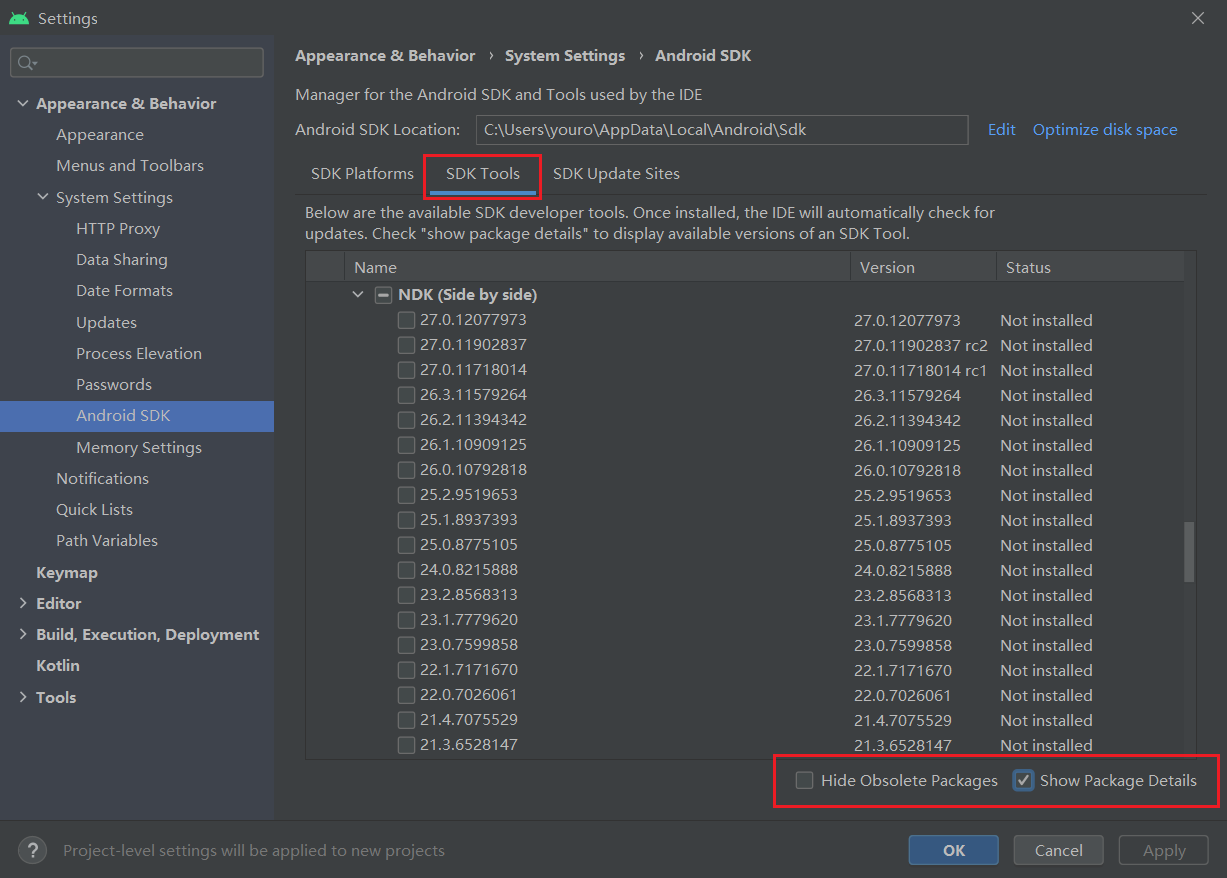The image size is (1227, 878).
Task: Sort packages by the Name column header
Action: (598, 268)
